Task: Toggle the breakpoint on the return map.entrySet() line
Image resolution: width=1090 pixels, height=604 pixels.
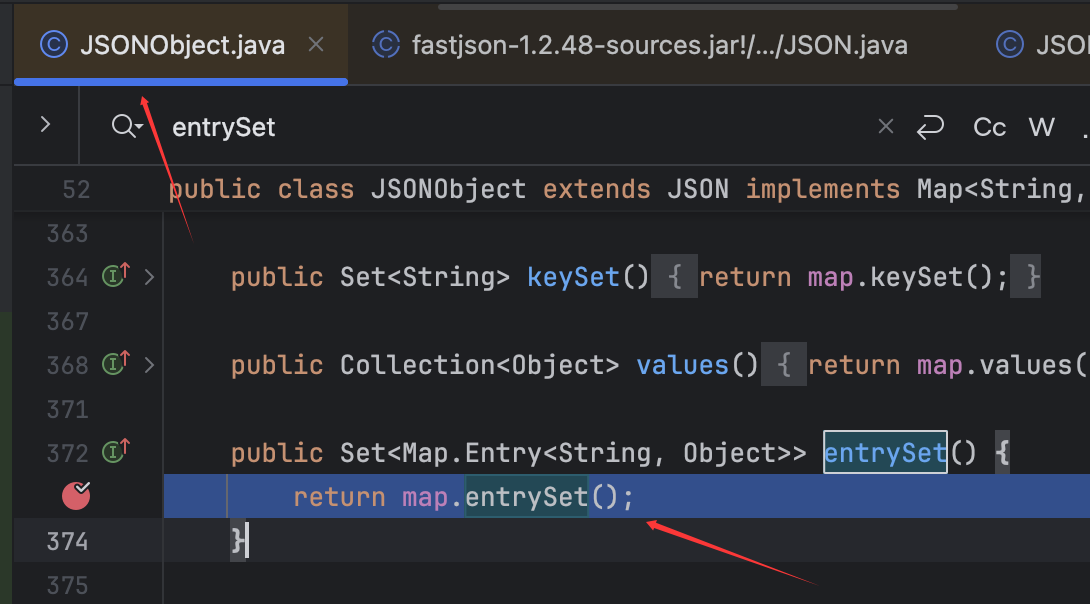Action: pos(76,496)
